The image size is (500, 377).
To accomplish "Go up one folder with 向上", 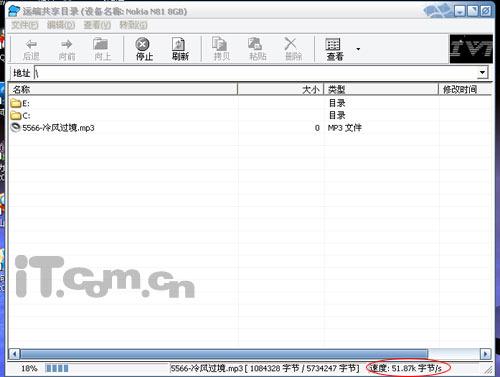I will (x=102, y=49).
